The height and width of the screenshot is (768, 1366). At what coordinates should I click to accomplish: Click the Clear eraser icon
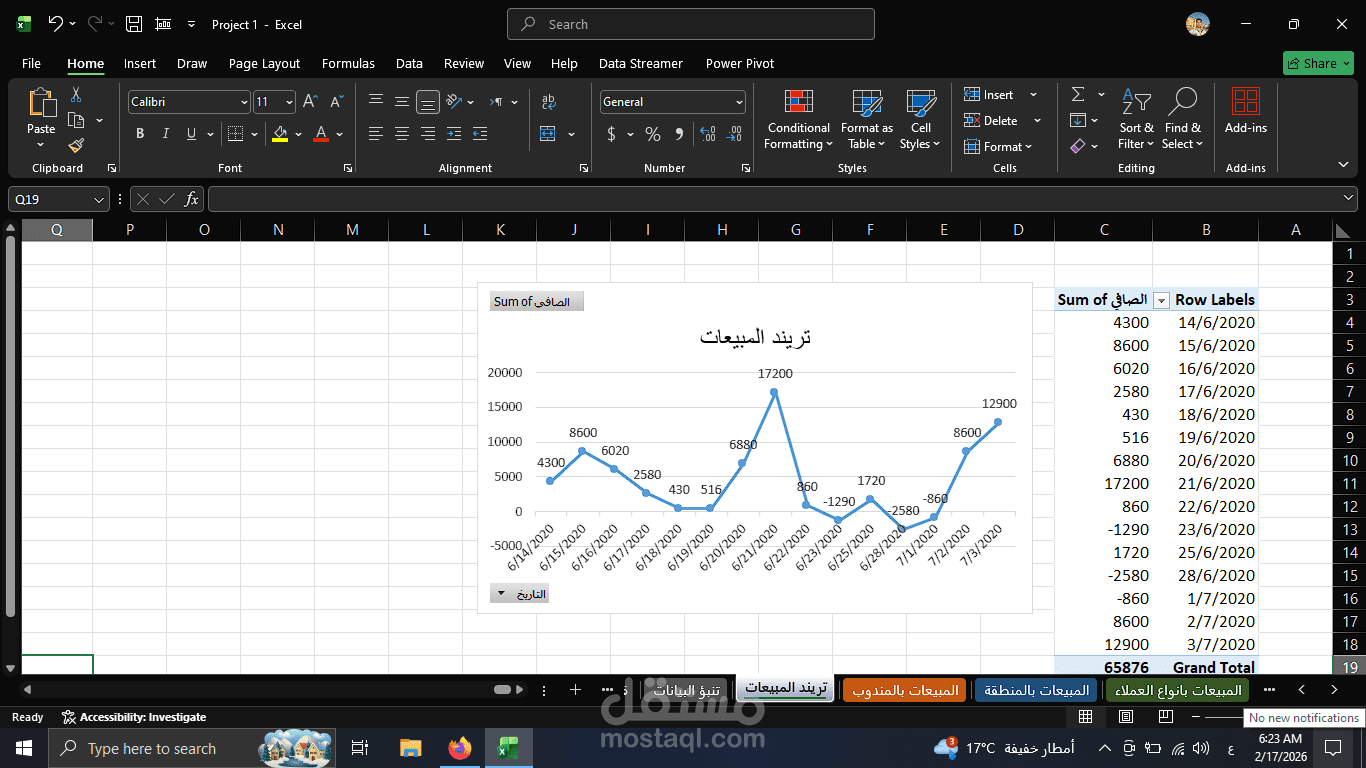(x=1078, y=146)
